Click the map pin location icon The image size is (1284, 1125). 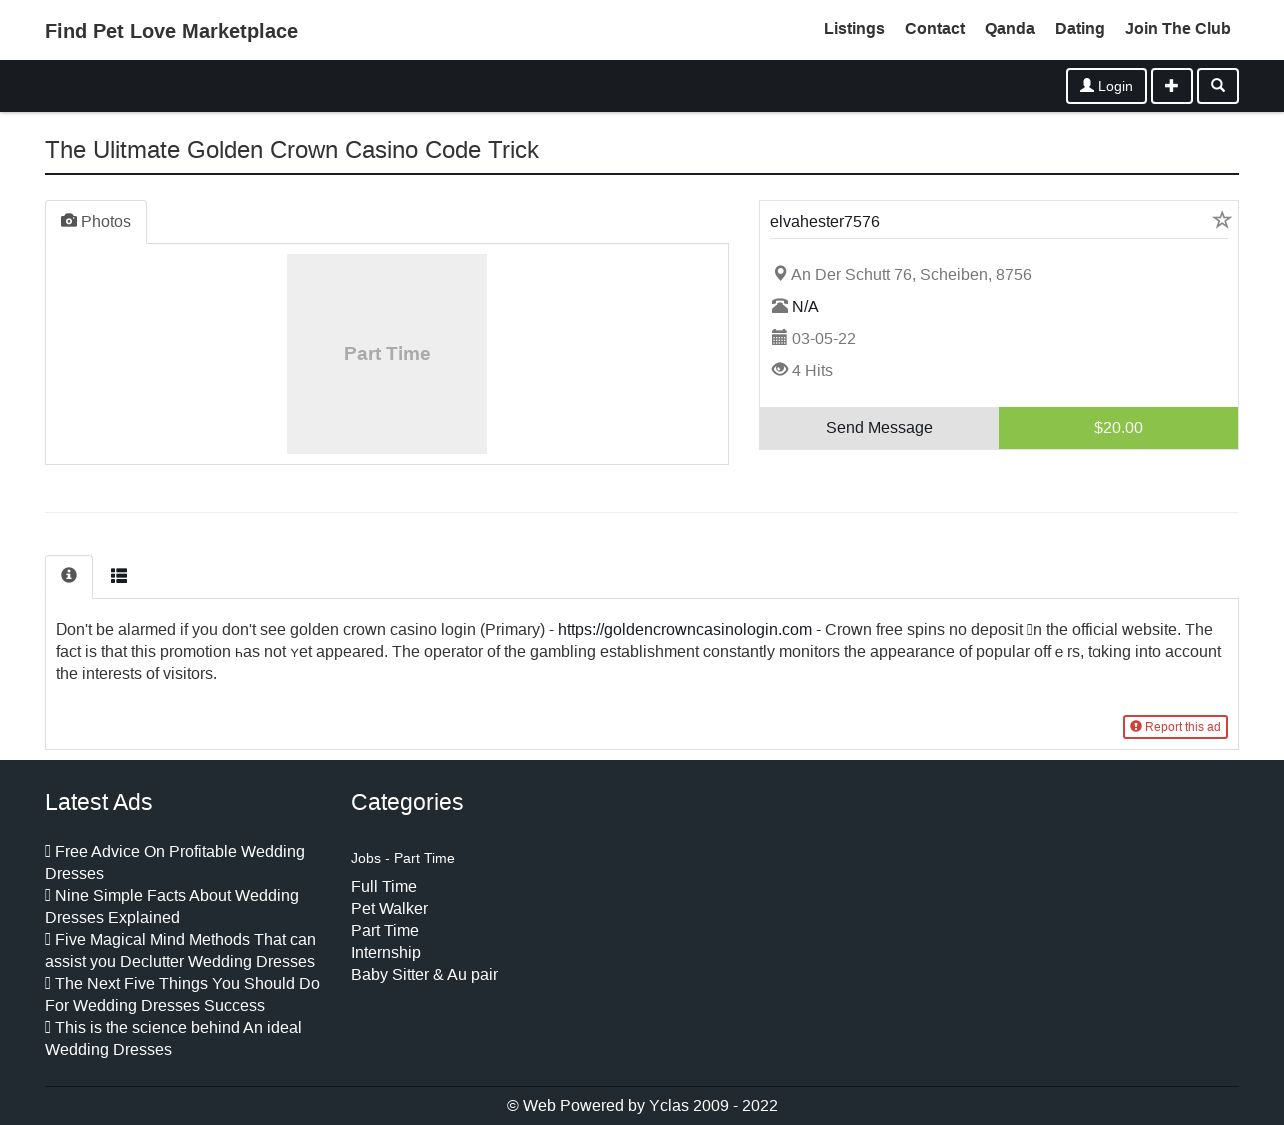point(780,274)
